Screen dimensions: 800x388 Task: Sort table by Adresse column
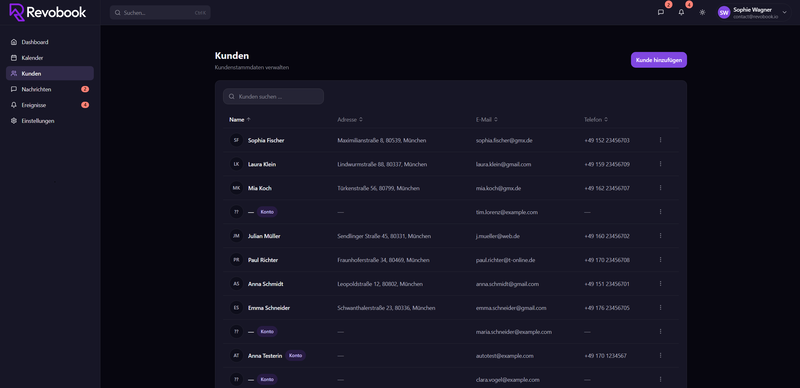pyautogui.click(x=350, y=119)
